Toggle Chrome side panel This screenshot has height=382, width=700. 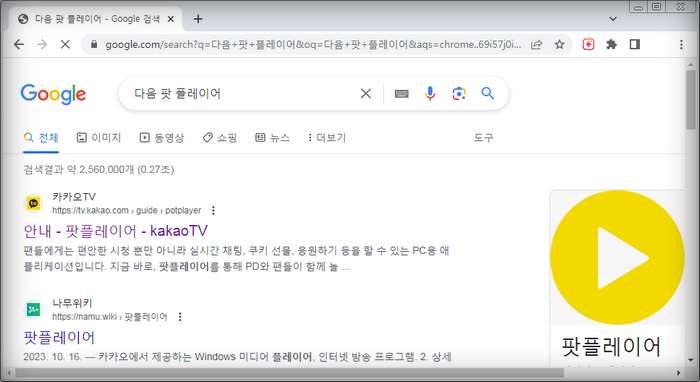point(634,44)
